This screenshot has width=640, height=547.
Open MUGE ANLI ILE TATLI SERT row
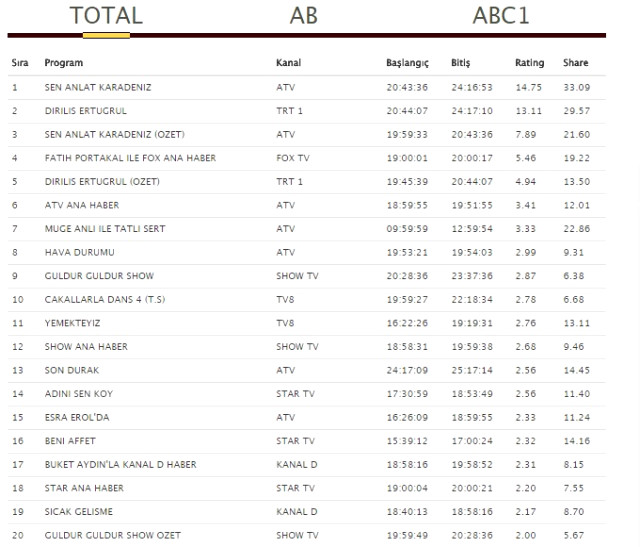pos(105,229)
